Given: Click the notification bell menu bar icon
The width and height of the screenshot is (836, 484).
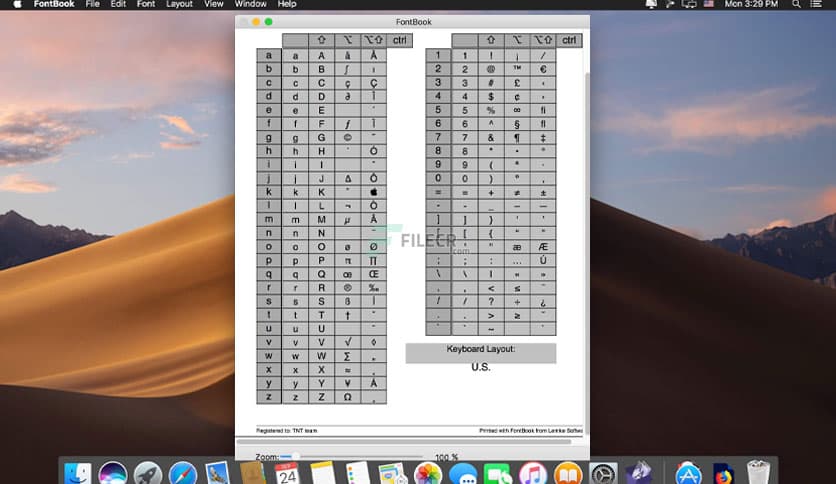Looking at the screenshot, I should pyautogui.click(x=651, y=4).
